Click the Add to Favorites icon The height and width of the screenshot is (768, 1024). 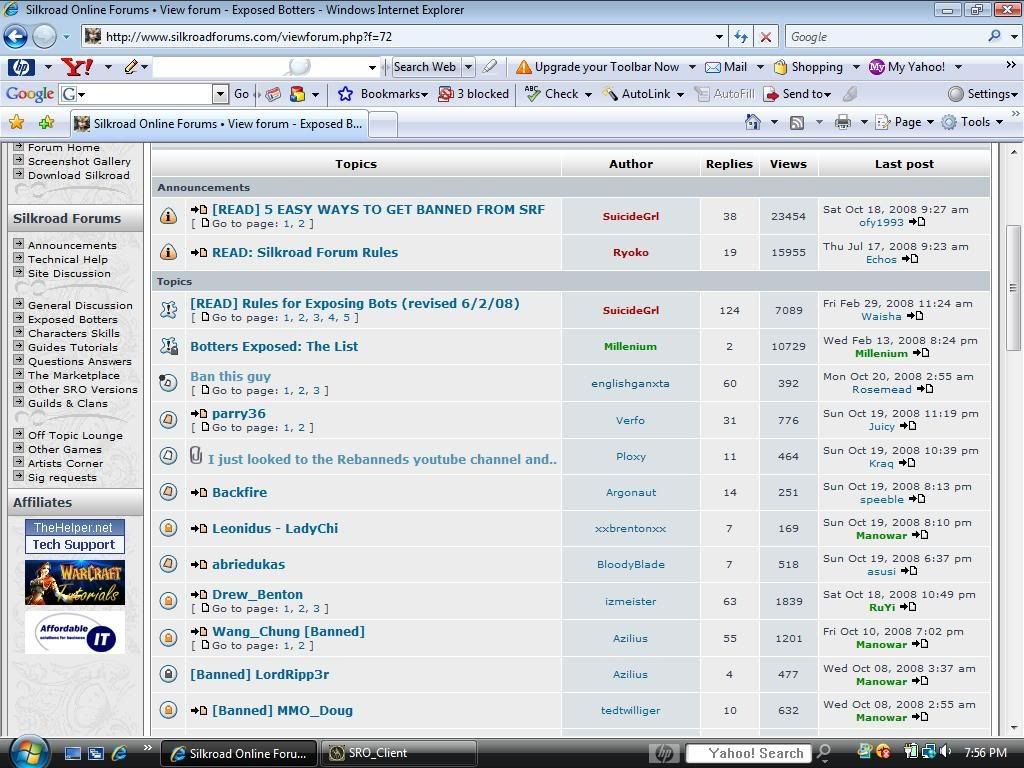point(46,122)
